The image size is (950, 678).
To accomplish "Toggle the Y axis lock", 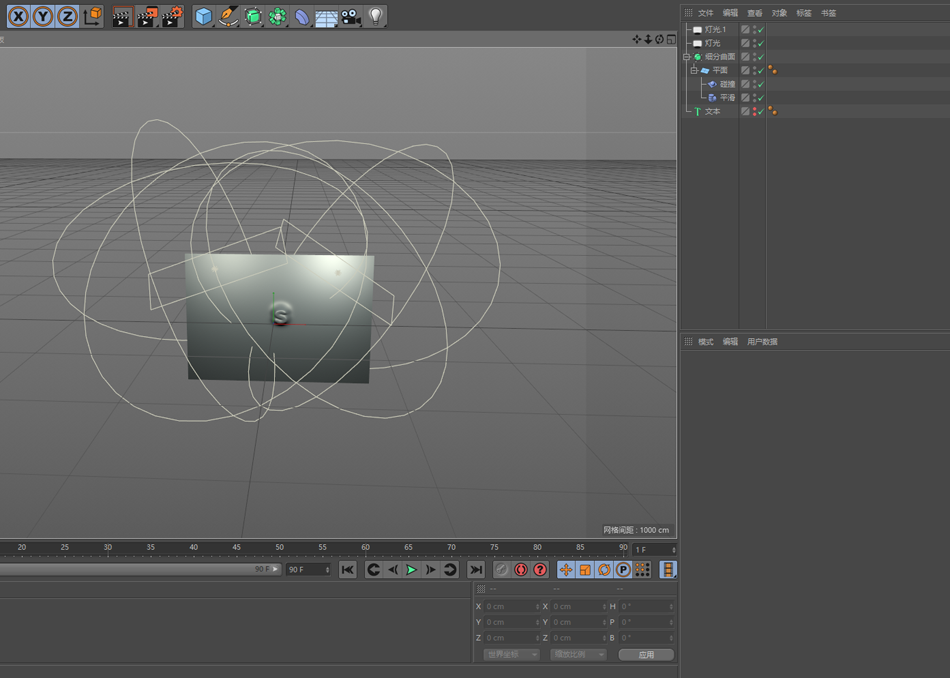I will (x=43, y=16).
